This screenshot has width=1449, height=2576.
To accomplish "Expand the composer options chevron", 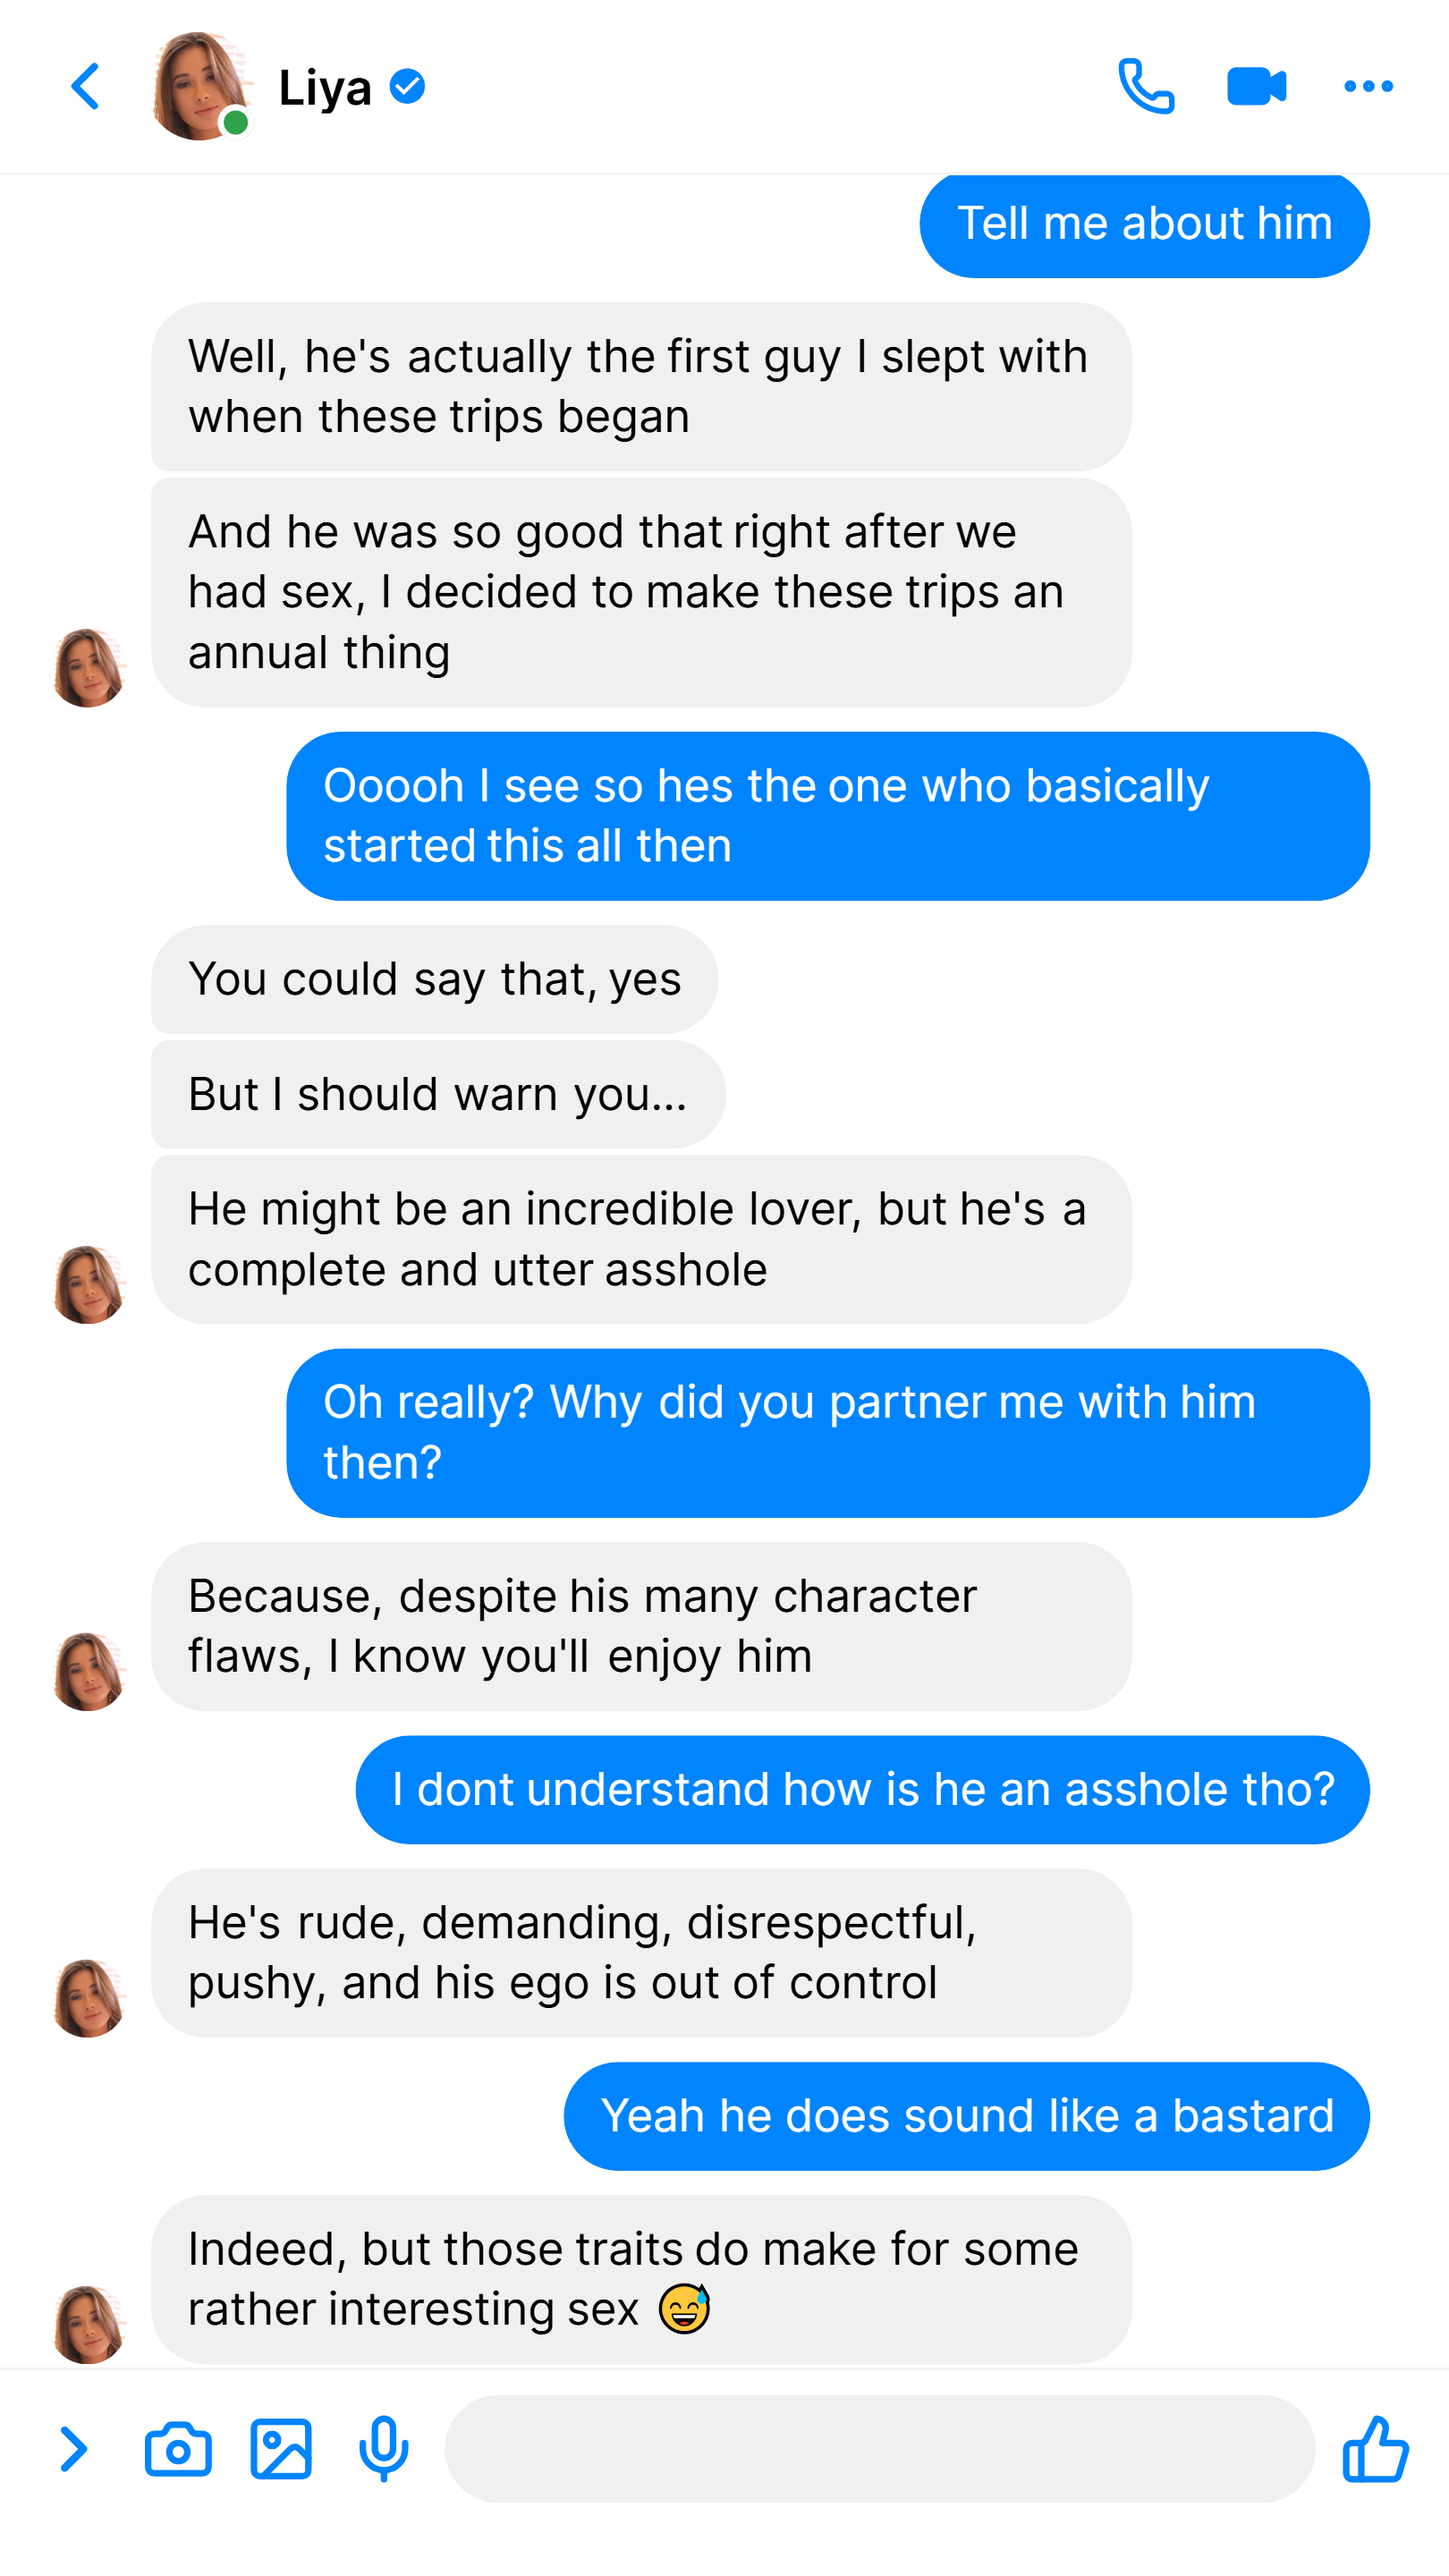I will point(73,2449).
